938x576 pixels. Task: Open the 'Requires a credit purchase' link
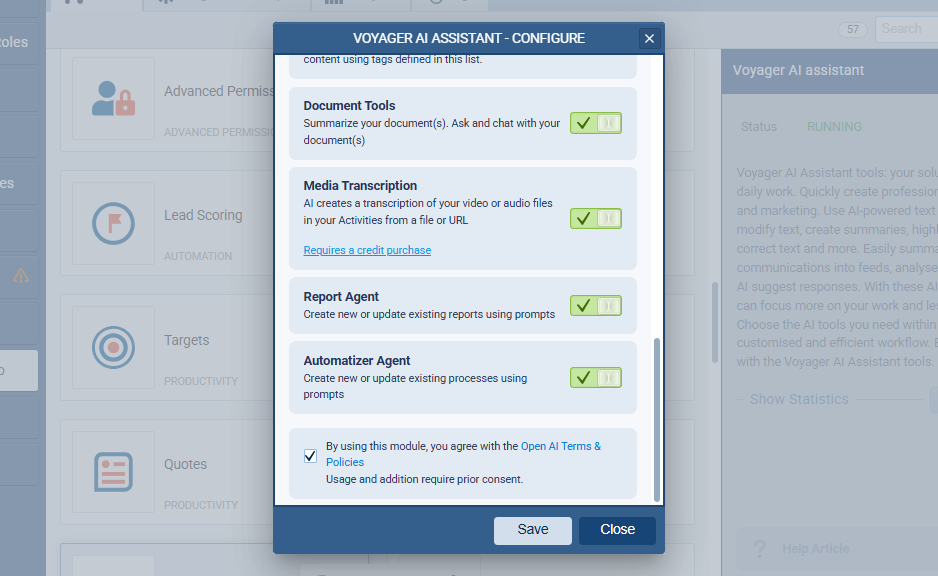pos(367,250)
